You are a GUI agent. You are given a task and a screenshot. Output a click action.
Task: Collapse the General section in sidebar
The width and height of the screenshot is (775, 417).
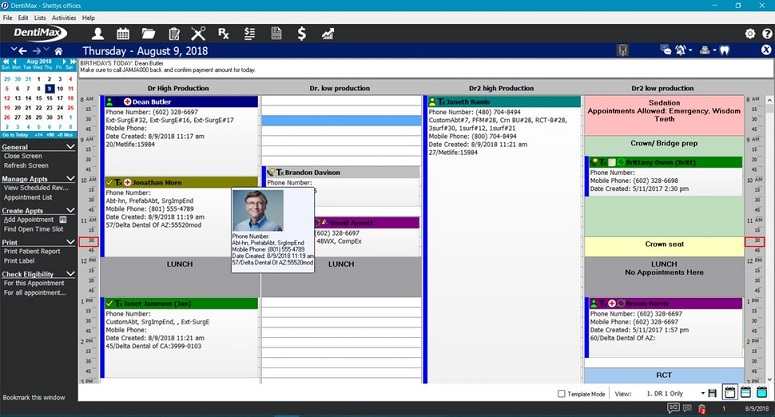click(70, 147)
